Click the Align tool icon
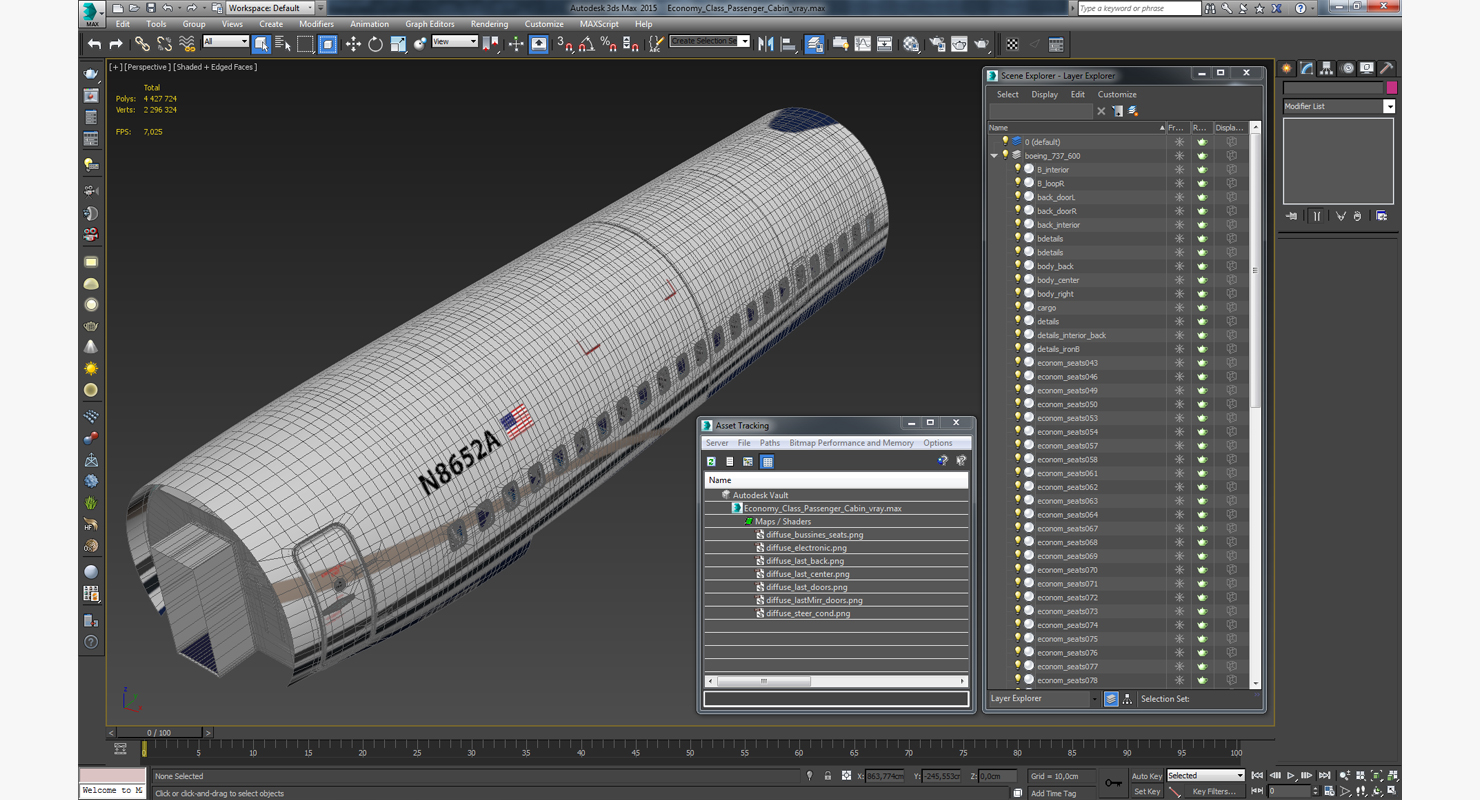The height and width of the screenshot is (800, 1480). click(788, 44)
